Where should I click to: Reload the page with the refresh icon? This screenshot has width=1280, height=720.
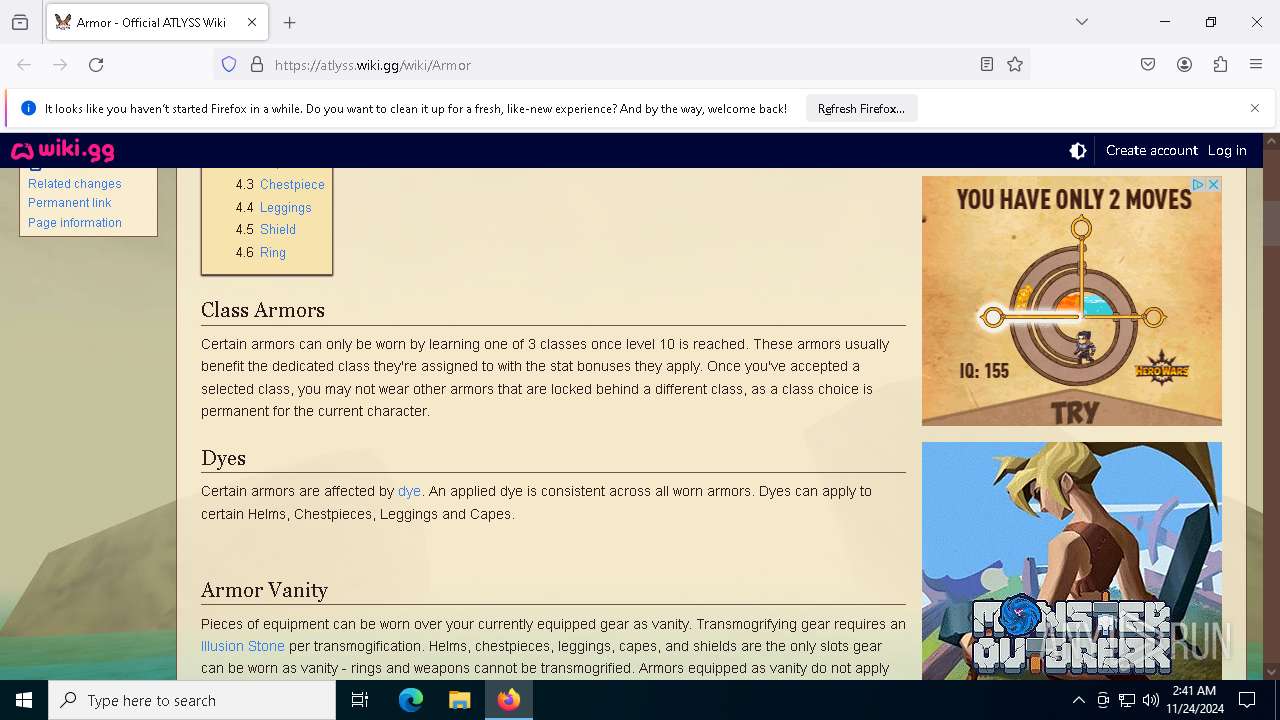tap(96, 65)
